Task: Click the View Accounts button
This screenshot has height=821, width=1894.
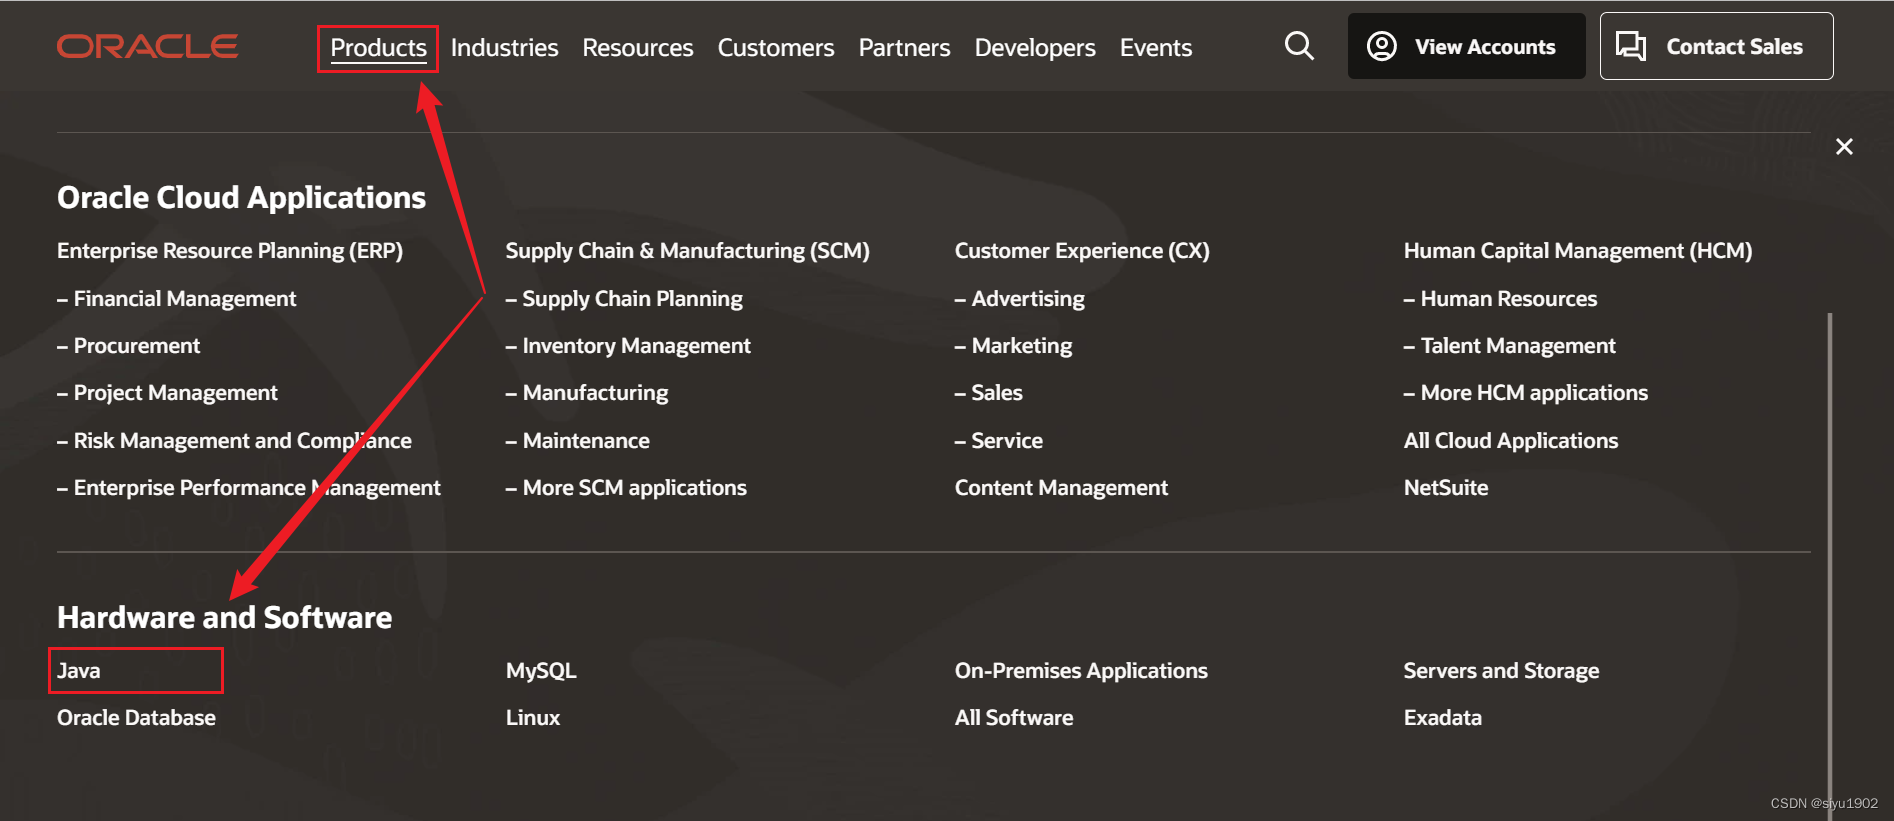Action: point(1466,46)
